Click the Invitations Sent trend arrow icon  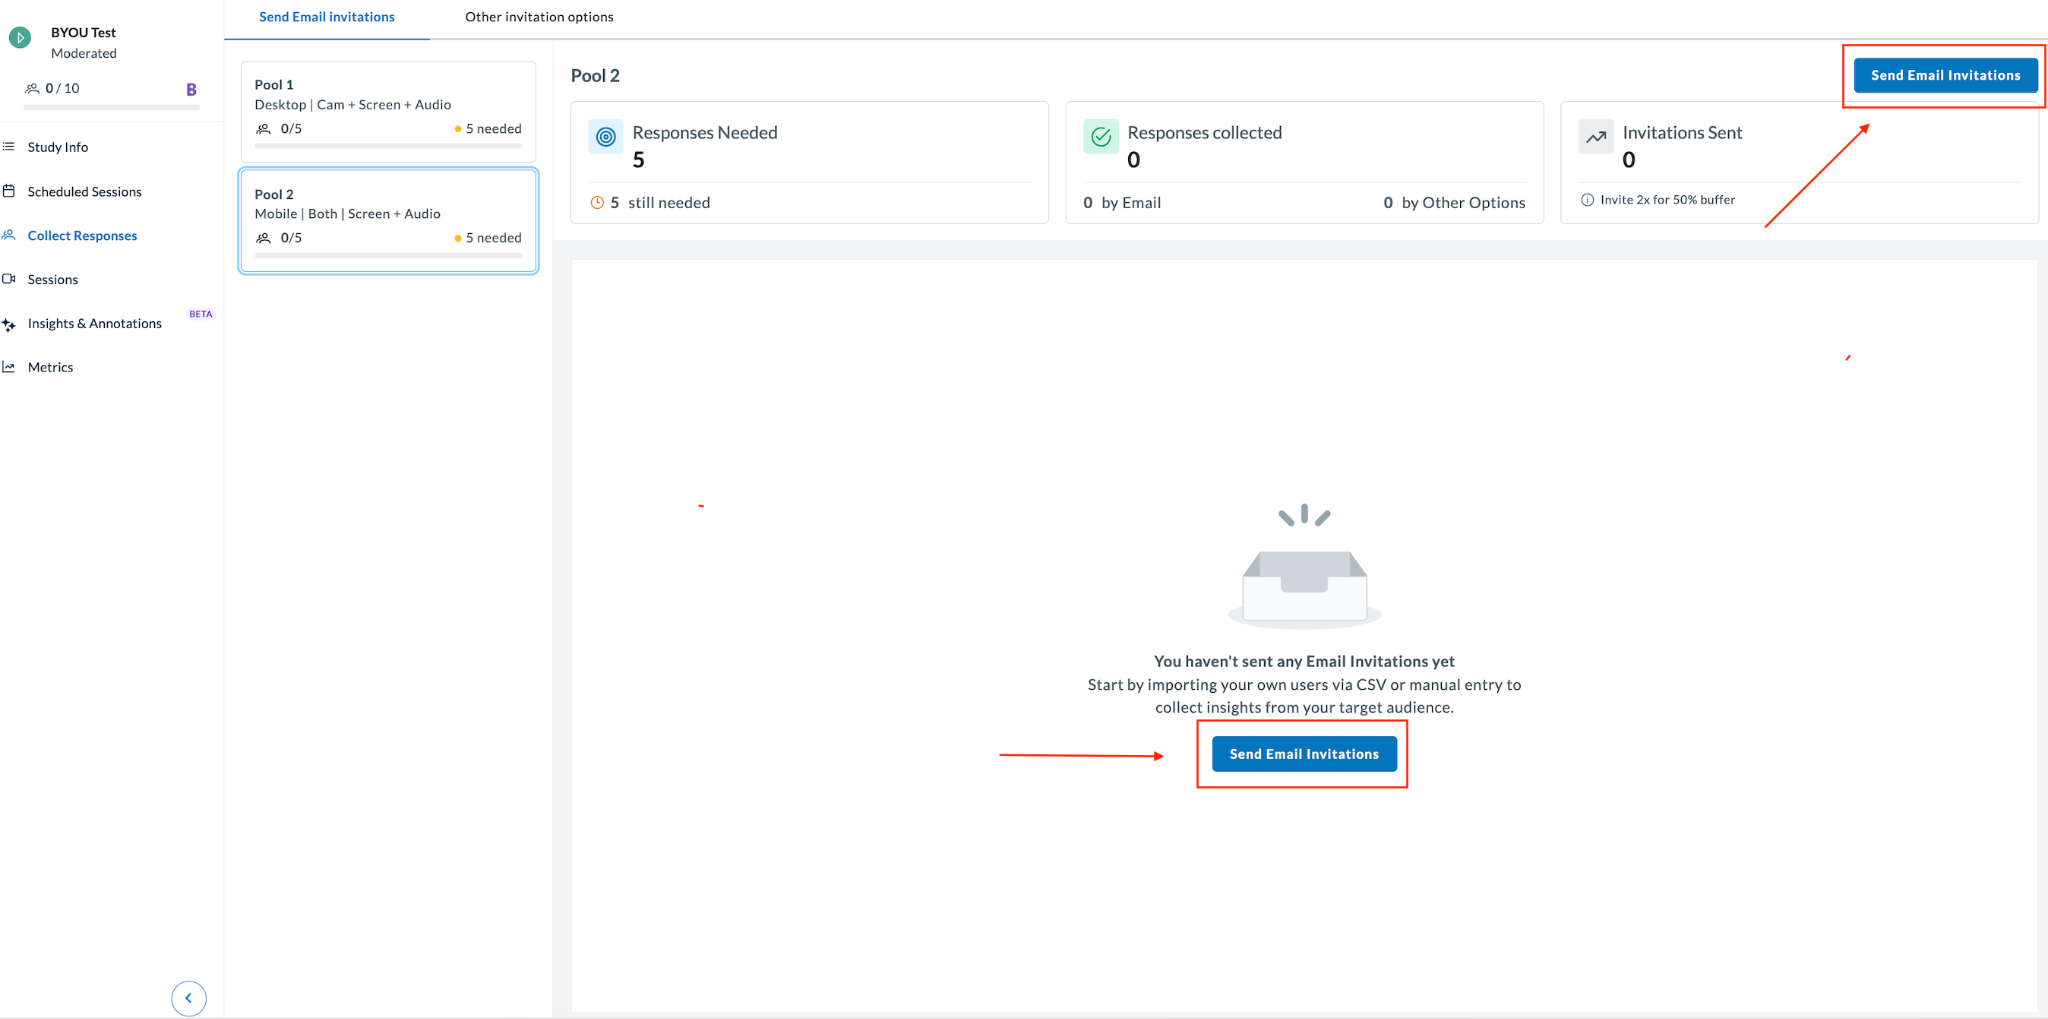[1596, 137]
